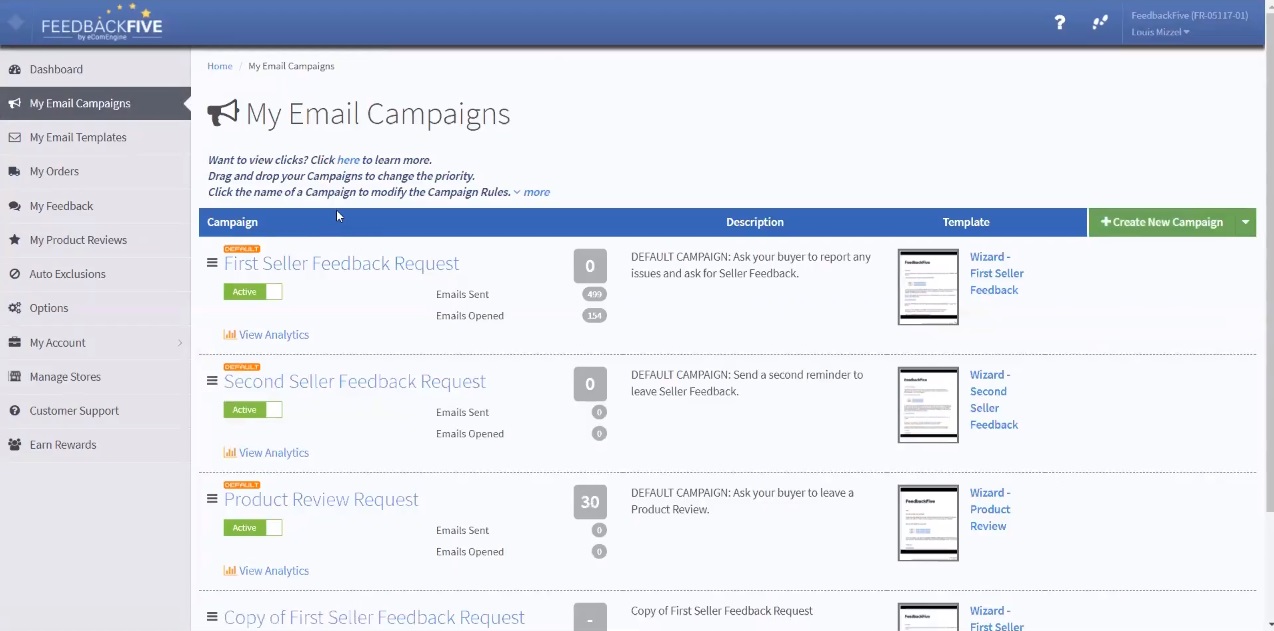Image resolution: width=1274 pixels, height=631 pixels.
Task: Click the truck icon beside My Orders
Action: pyautogui.click(x=15, y=171)
